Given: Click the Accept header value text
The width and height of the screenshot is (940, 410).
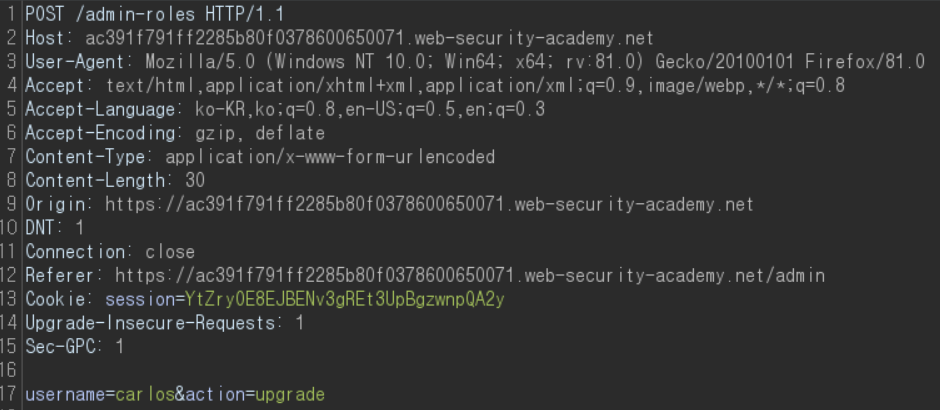Looking at the screenshot, I should (x=475, y=85).
